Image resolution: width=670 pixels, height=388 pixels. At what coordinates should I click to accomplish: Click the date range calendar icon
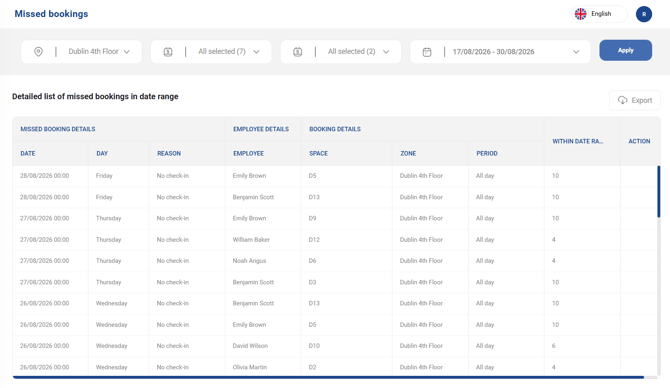click(x=427, y=52)
